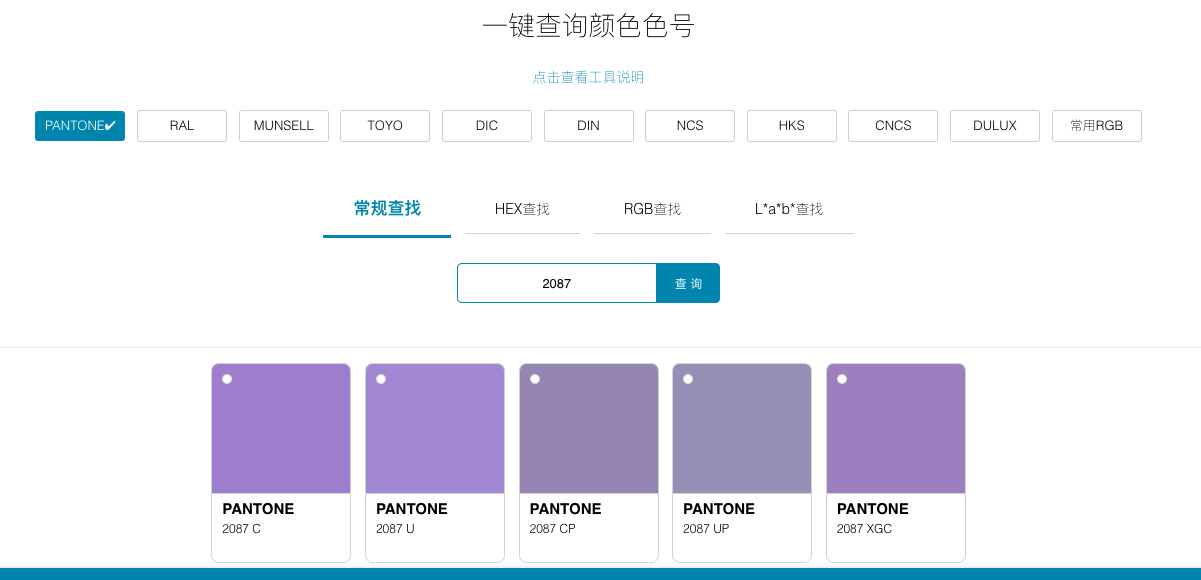1201x580 pixels.
Task: Click the search input containing 2087
Action: pos(556,283)
